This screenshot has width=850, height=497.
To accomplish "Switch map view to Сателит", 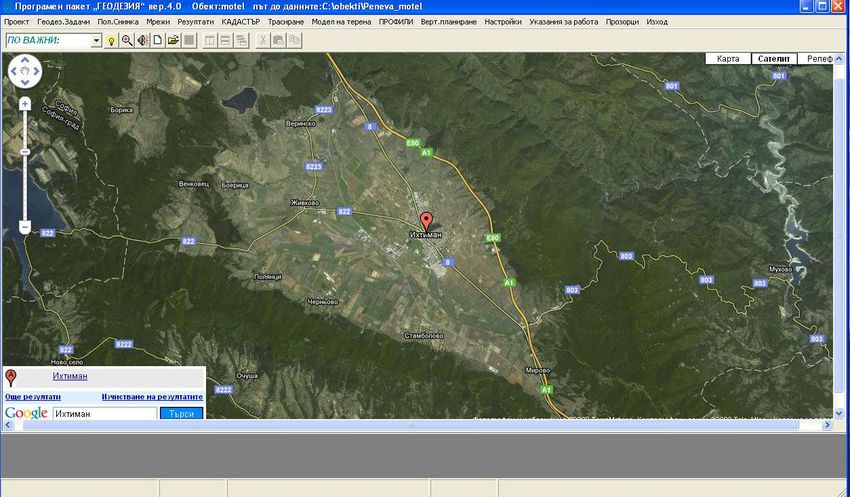I will (x=774, y=59).
